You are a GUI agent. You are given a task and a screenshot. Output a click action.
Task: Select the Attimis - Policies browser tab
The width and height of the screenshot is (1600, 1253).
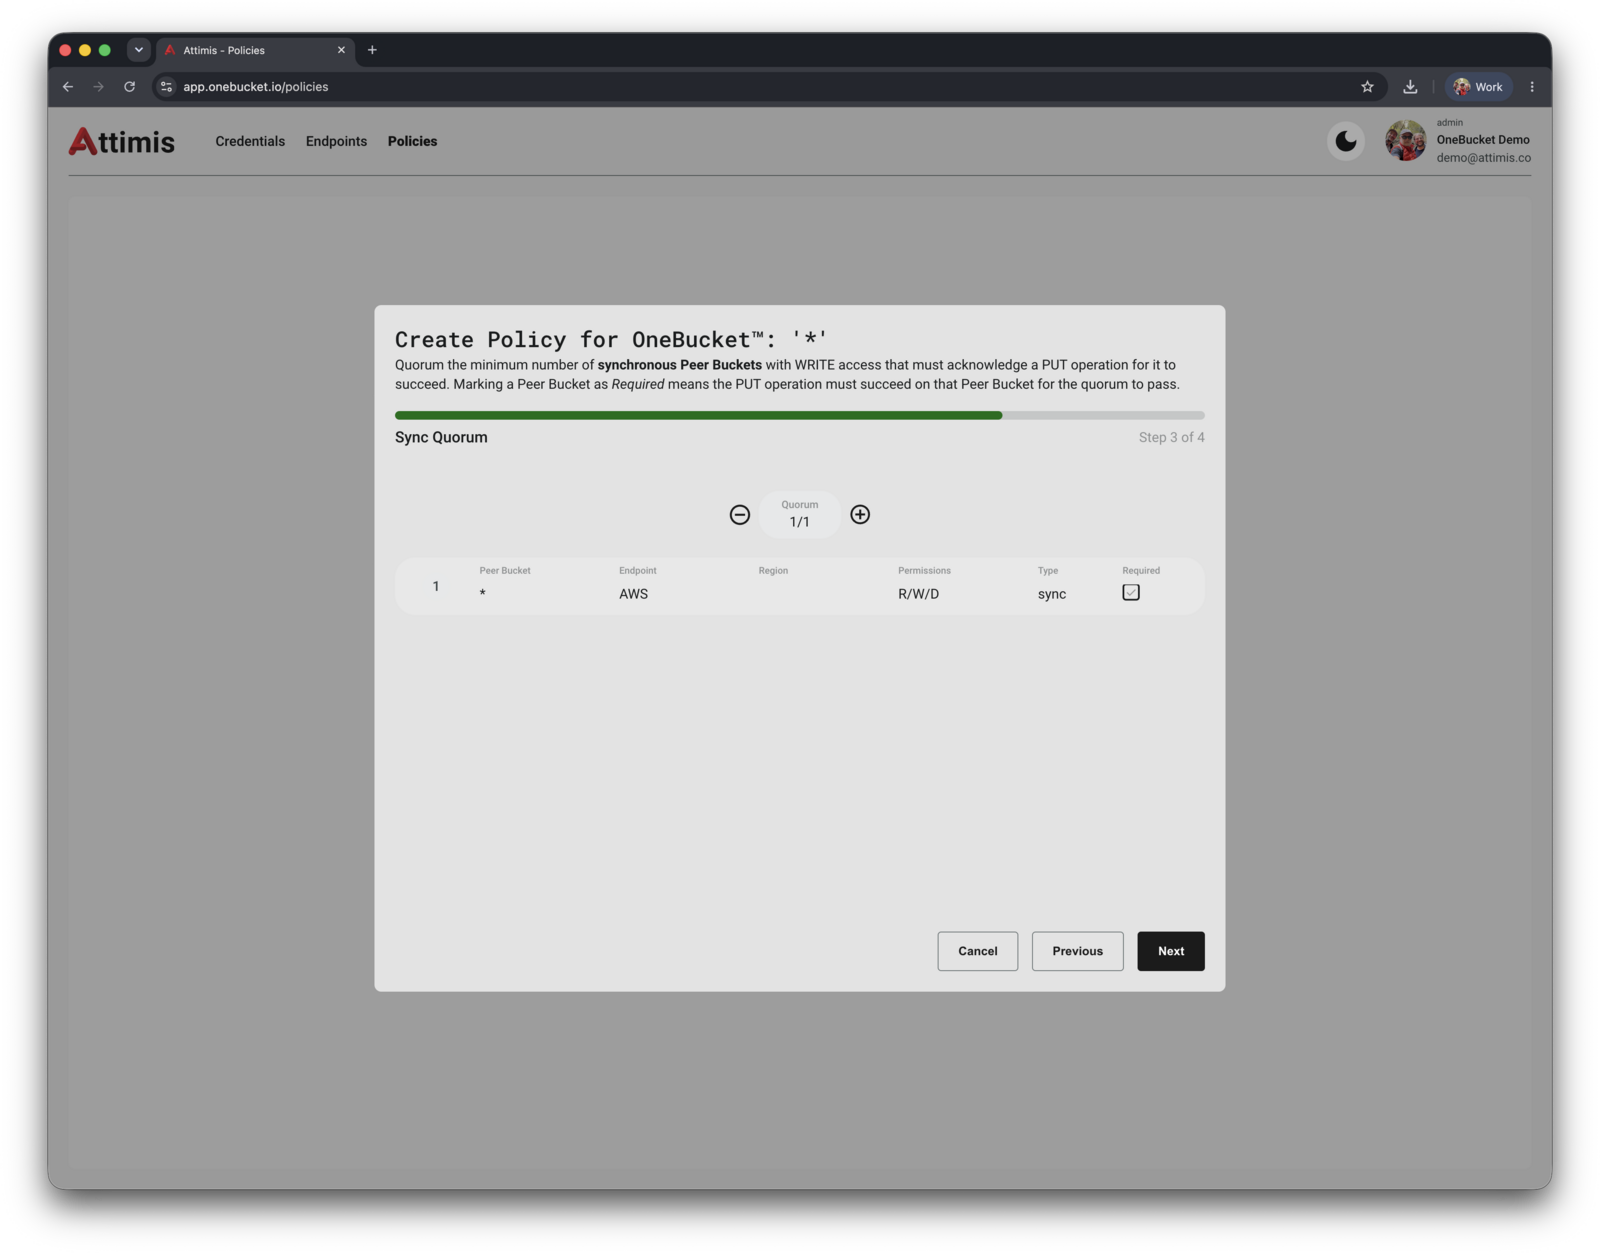[x=255, y=50]
